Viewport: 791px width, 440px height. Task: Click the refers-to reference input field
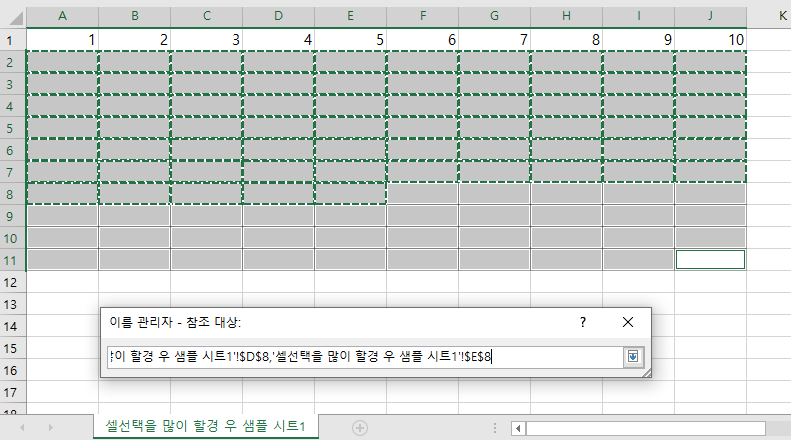(x=365, y=357)
